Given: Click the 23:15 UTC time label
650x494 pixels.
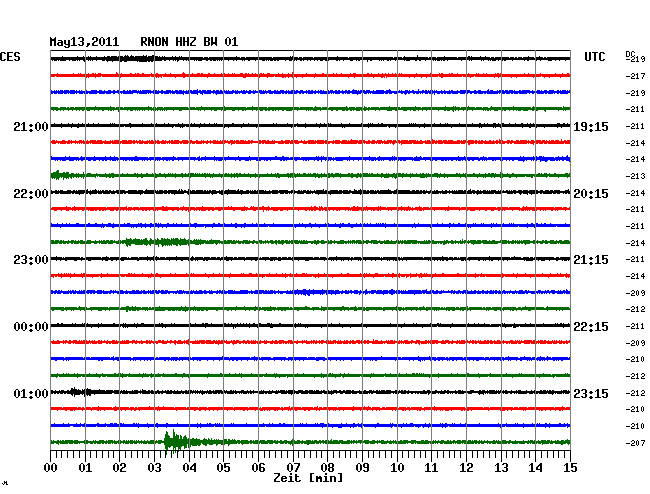Looking at the screenshot, I should (591, 393).
